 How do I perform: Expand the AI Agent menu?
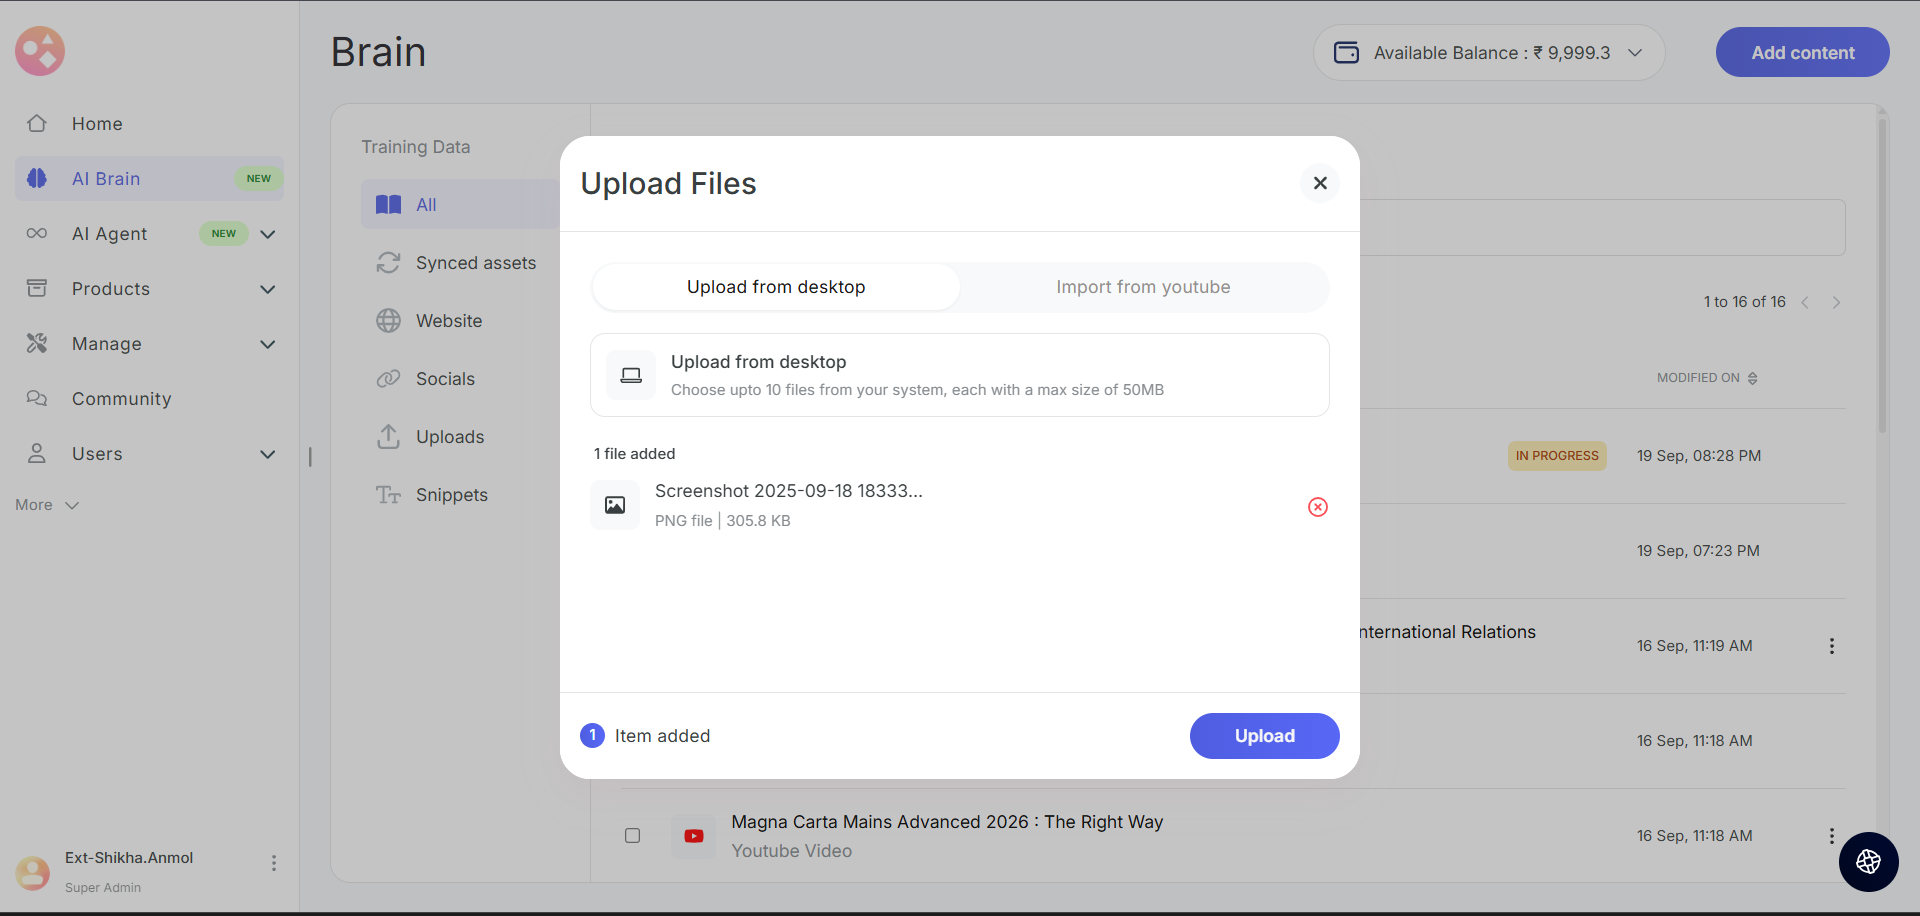(267, 234)
